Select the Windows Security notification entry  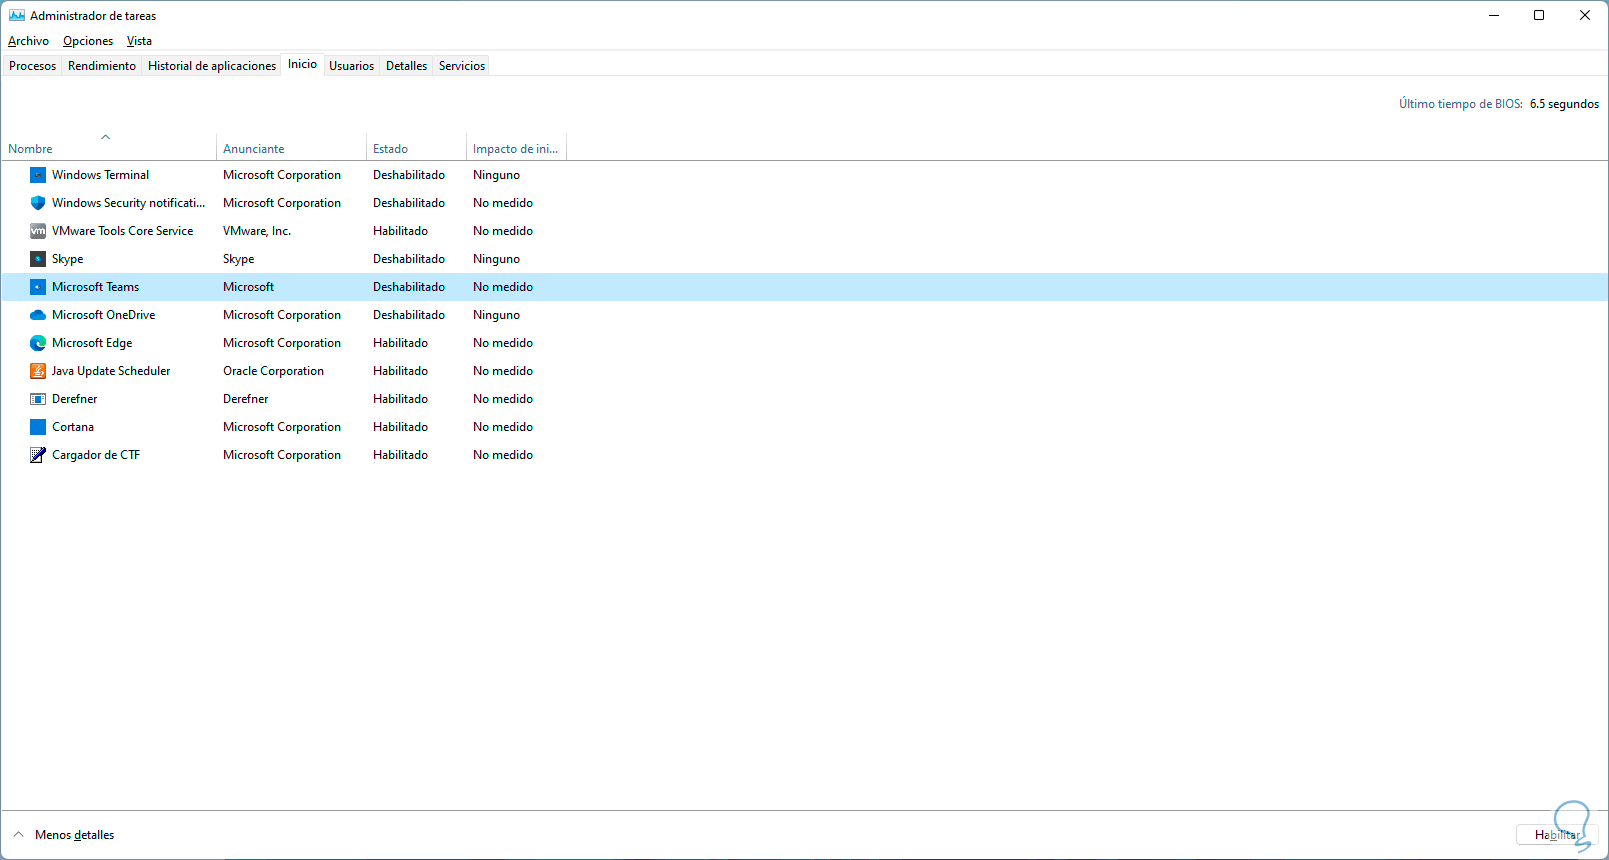coord(128,203)
